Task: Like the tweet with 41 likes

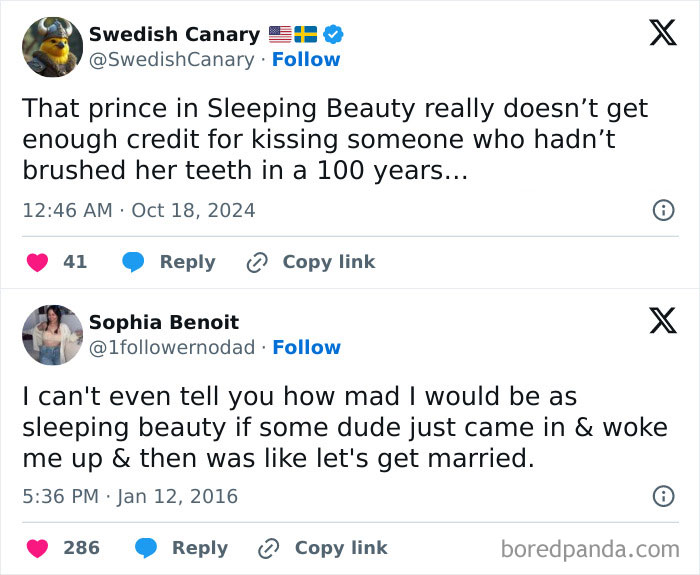Action: (37, 262)
